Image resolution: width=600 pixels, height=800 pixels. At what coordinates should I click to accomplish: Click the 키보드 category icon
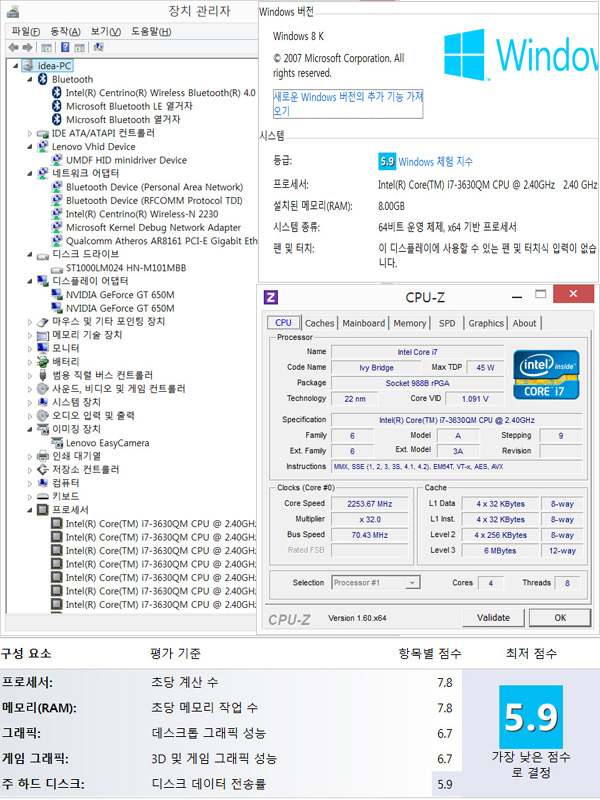(x=43, y=496)
